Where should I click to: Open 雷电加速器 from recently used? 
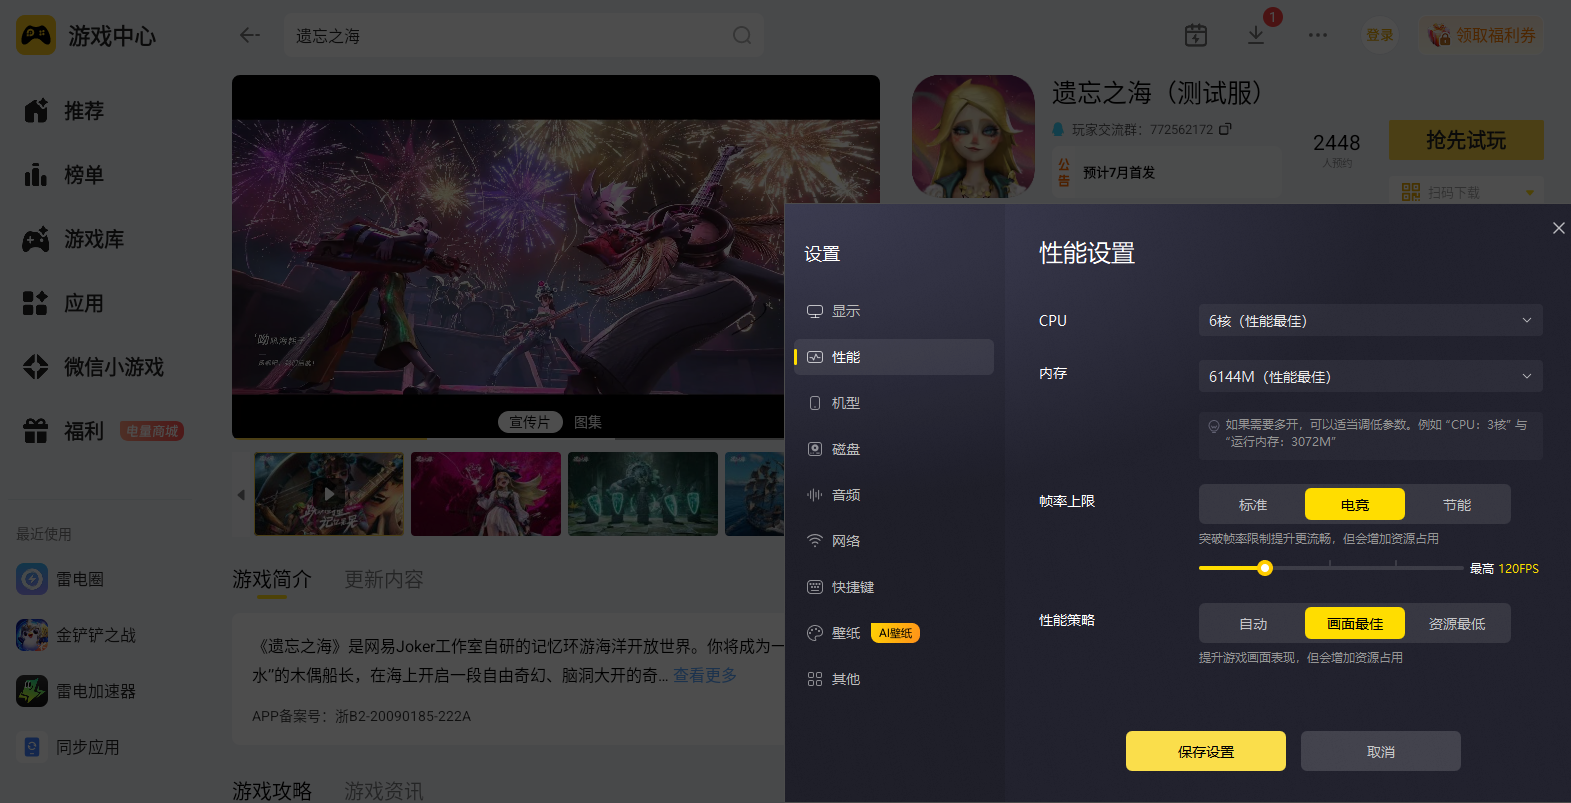[x=76, y=691]
